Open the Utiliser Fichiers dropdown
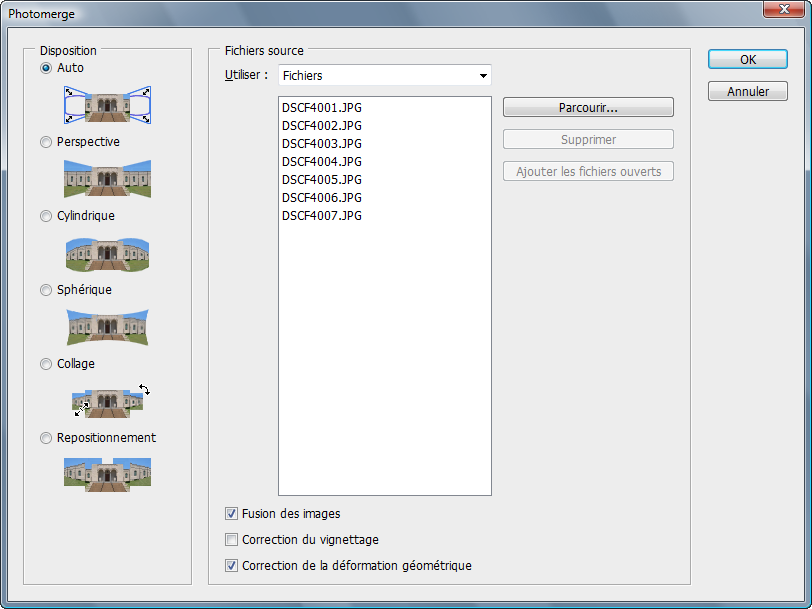The height and width of the screenshot is (609, 812). (x=385, y=76)
